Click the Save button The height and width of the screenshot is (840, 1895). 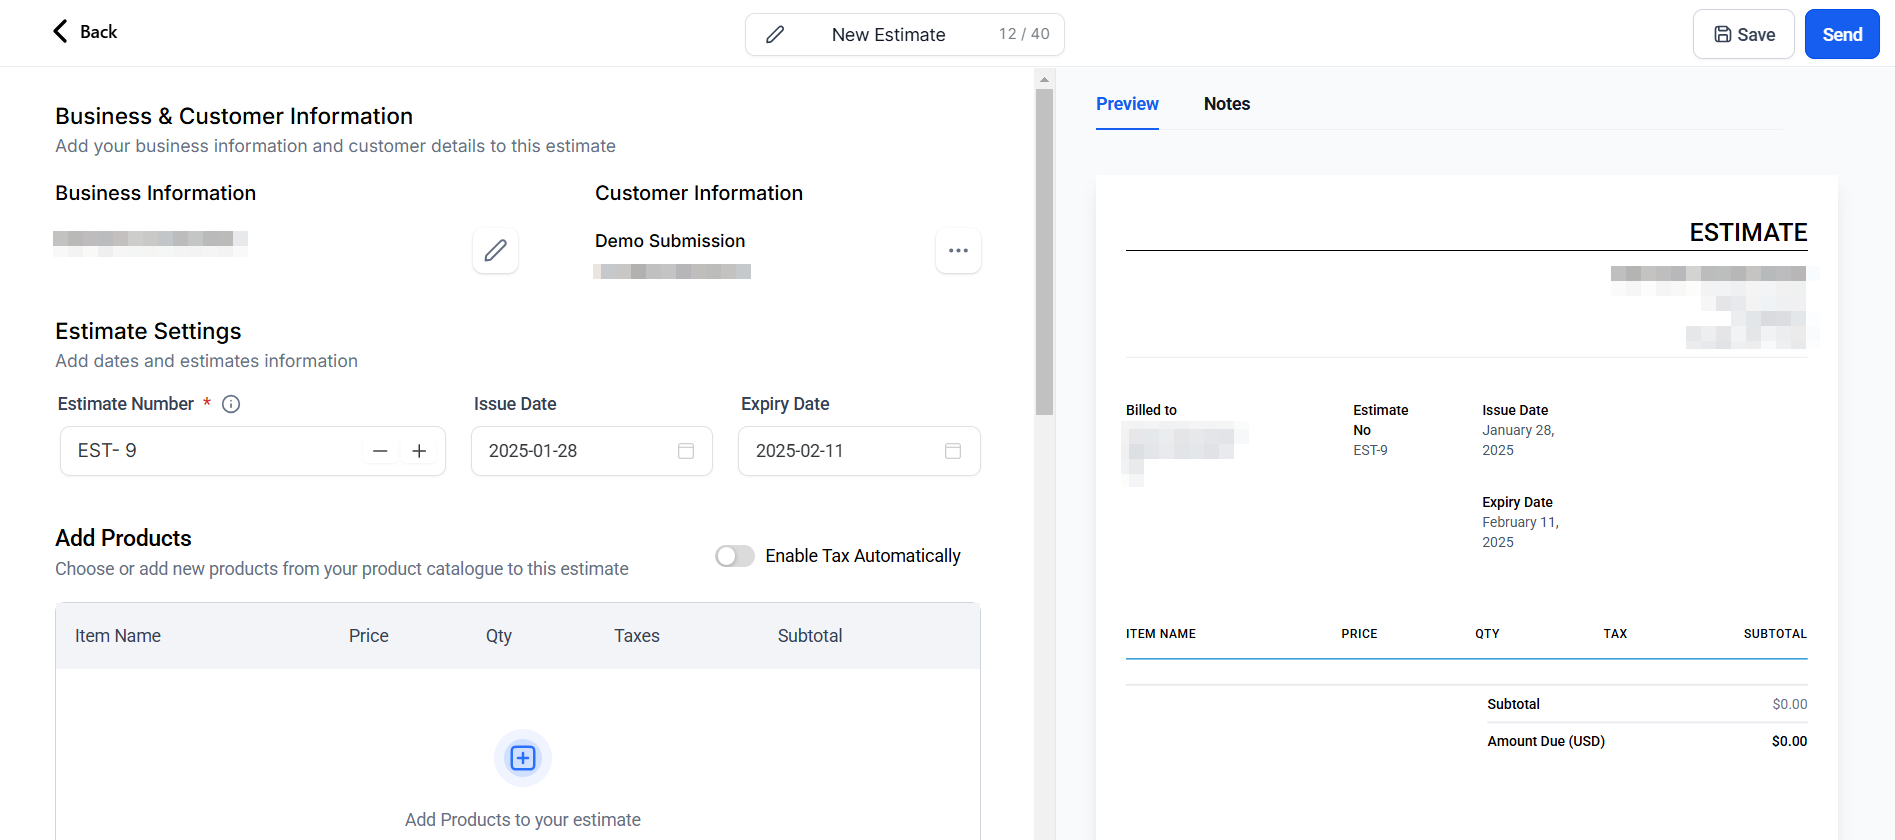coord(1743,35)
